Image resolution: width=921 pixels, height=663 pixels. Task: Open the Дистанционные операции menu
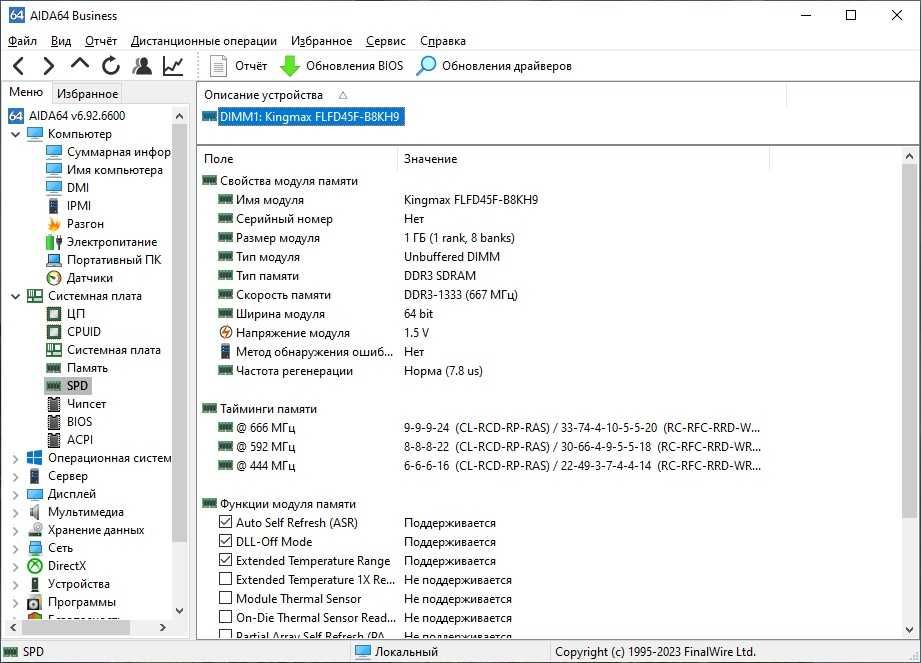tap(204, 41)
